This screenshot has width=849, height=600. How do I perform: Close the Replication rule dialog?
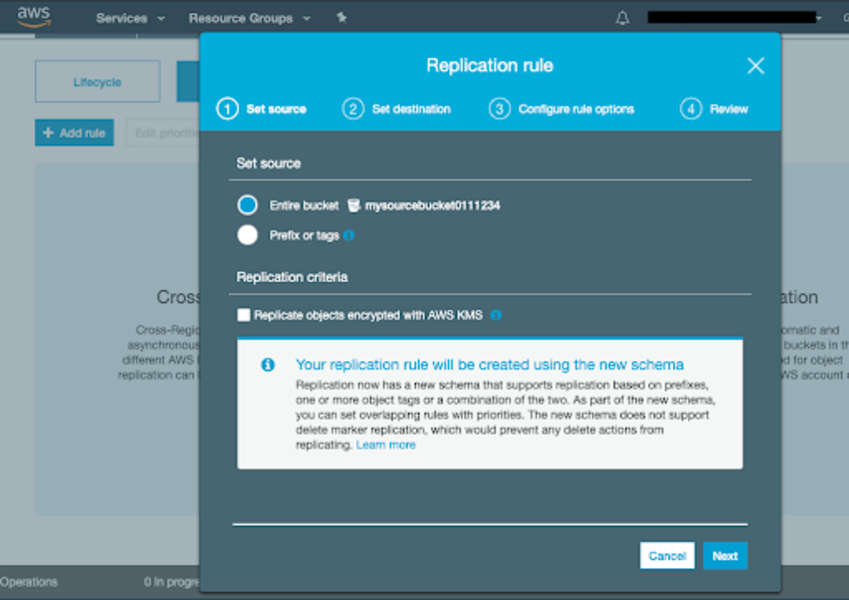click(755, 66)
